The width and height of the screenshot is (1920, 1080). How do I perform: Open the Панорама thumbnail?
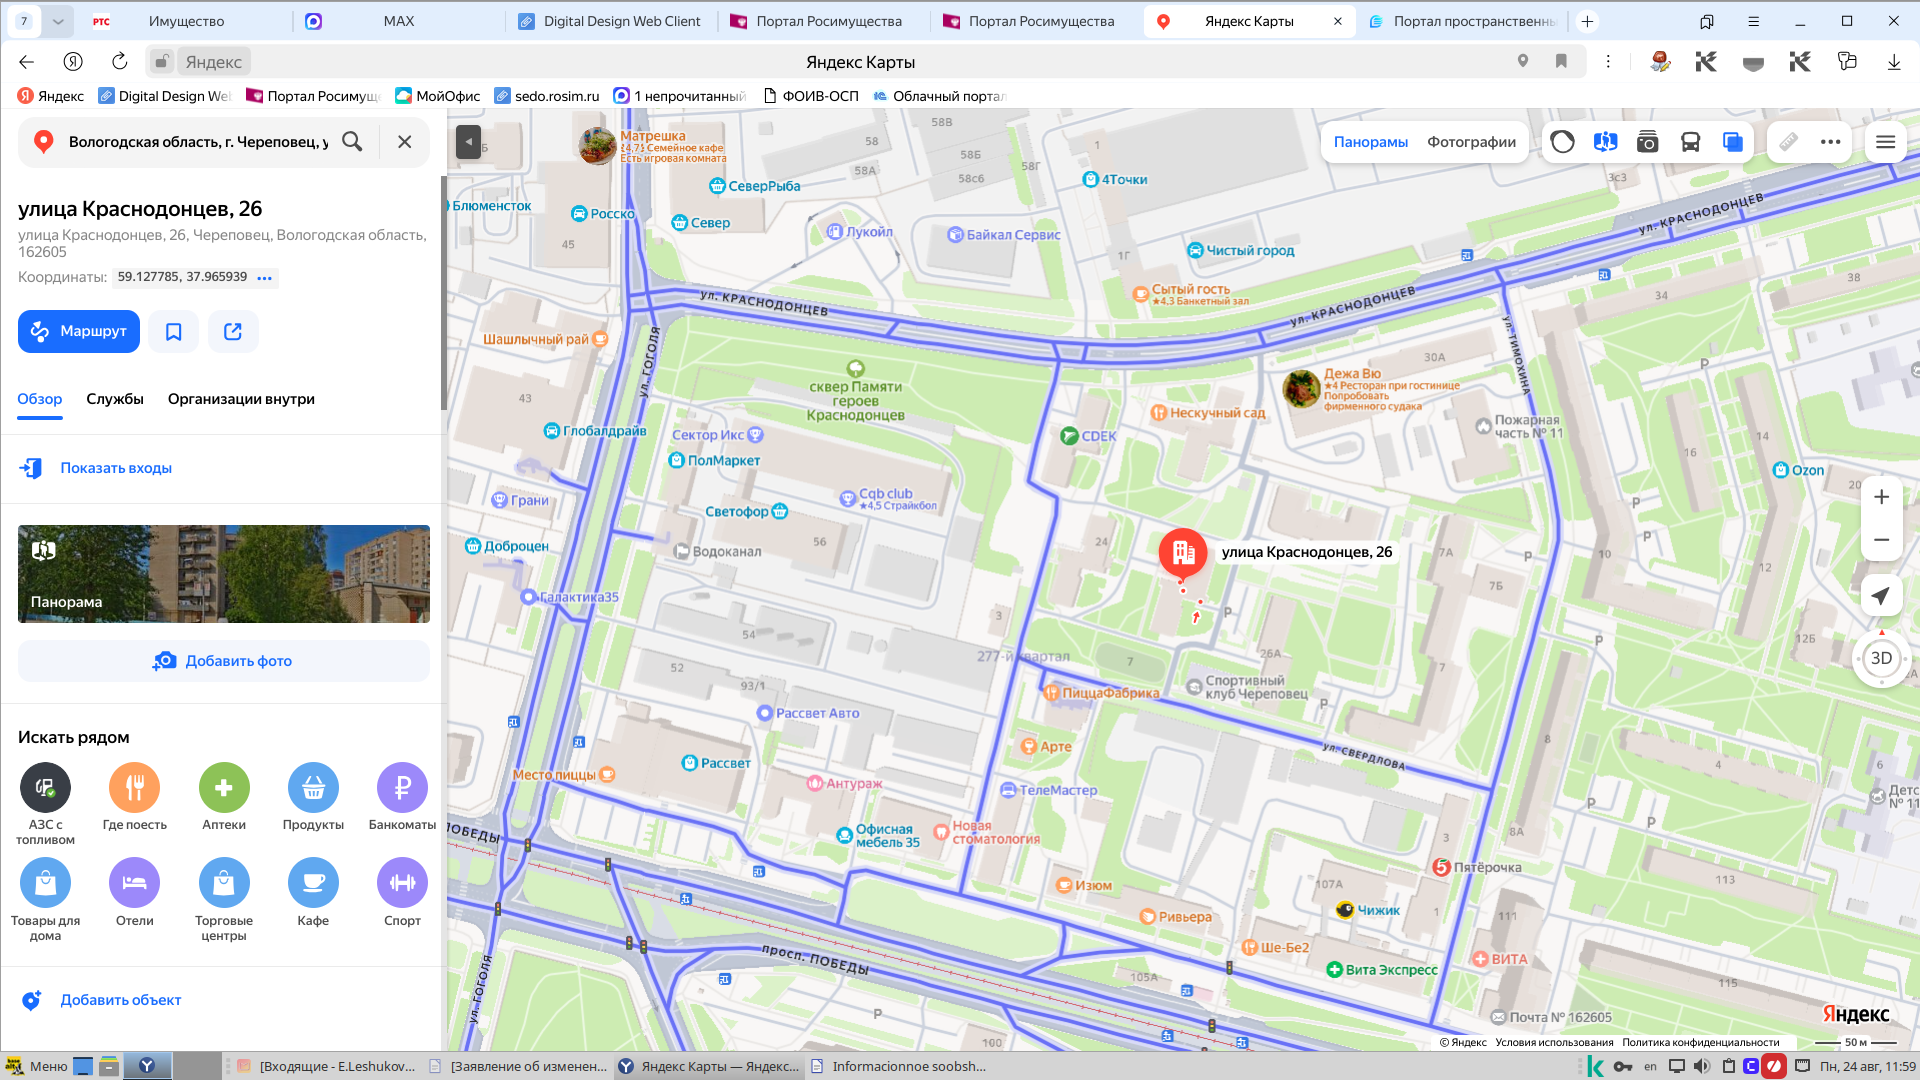(x=224, y=574)
